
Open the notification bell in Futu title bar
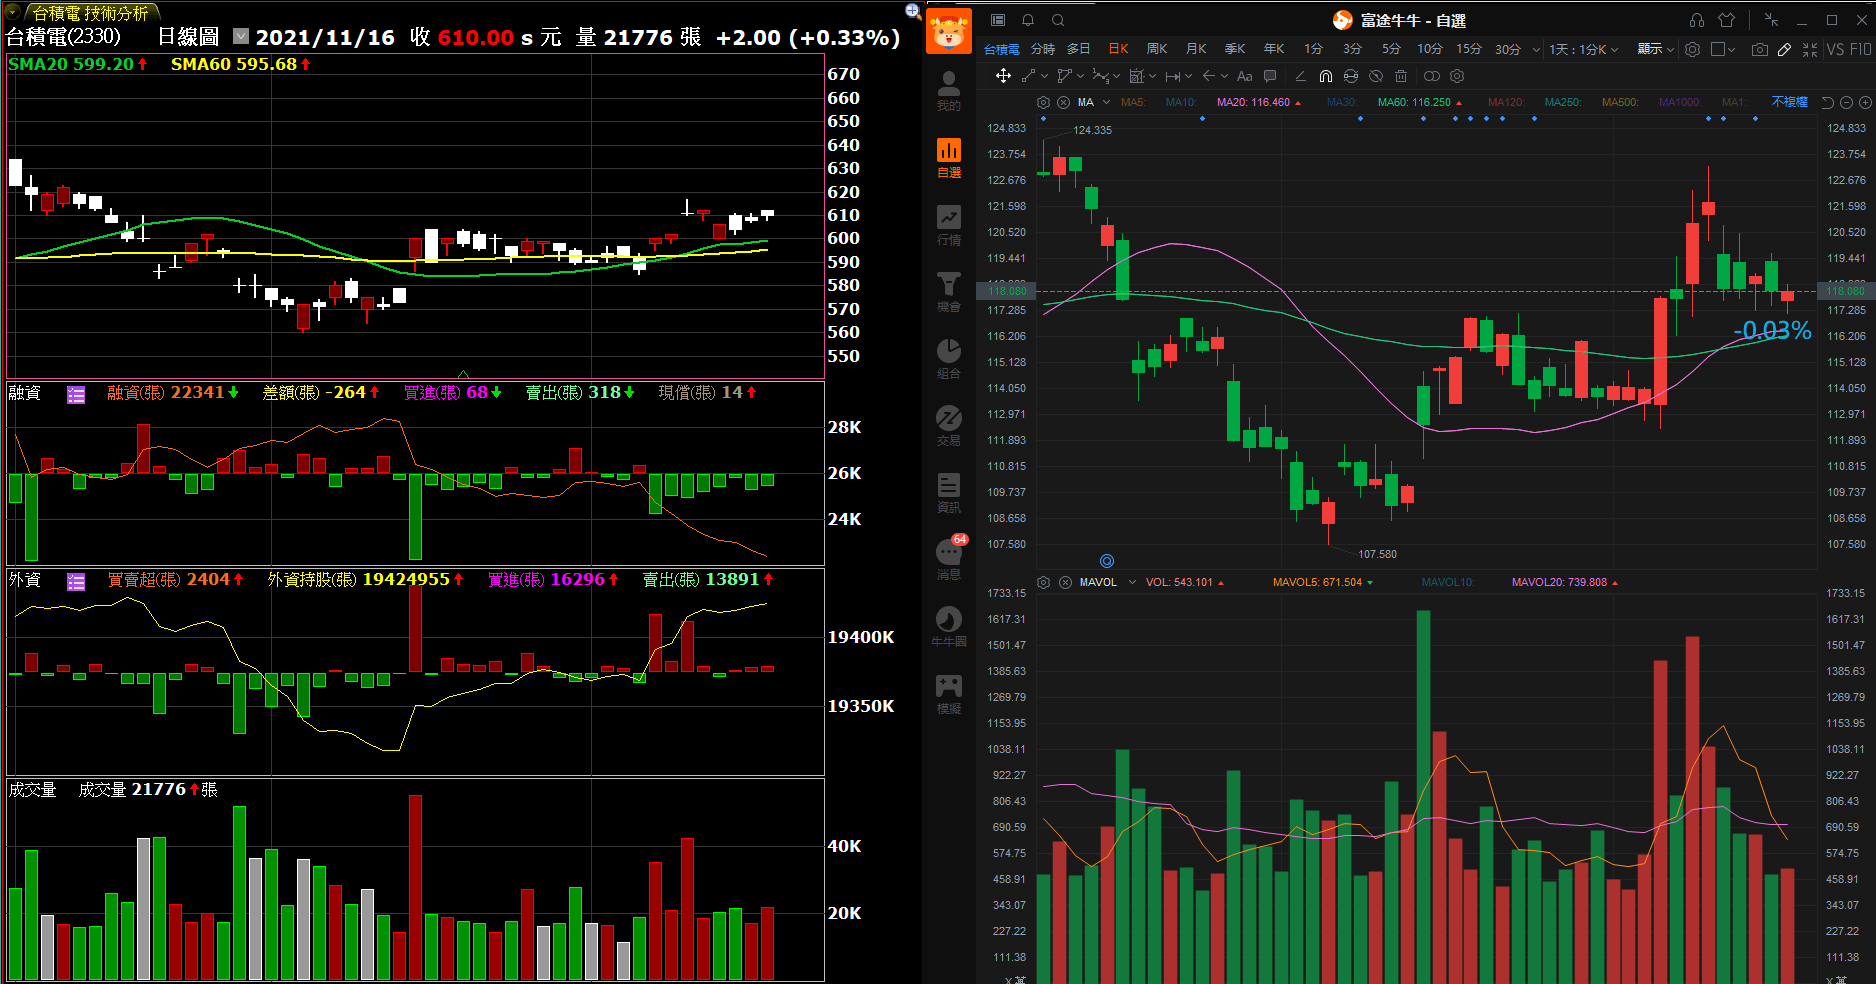pos(1027,20)
